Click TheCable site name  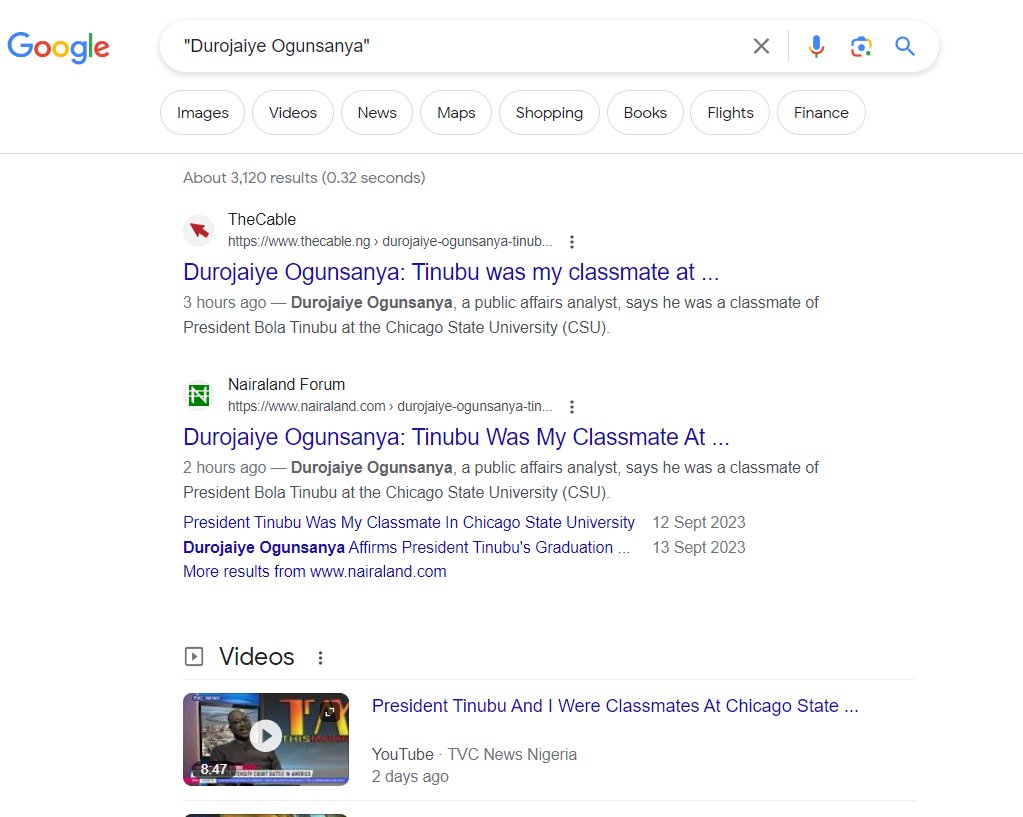262,220
